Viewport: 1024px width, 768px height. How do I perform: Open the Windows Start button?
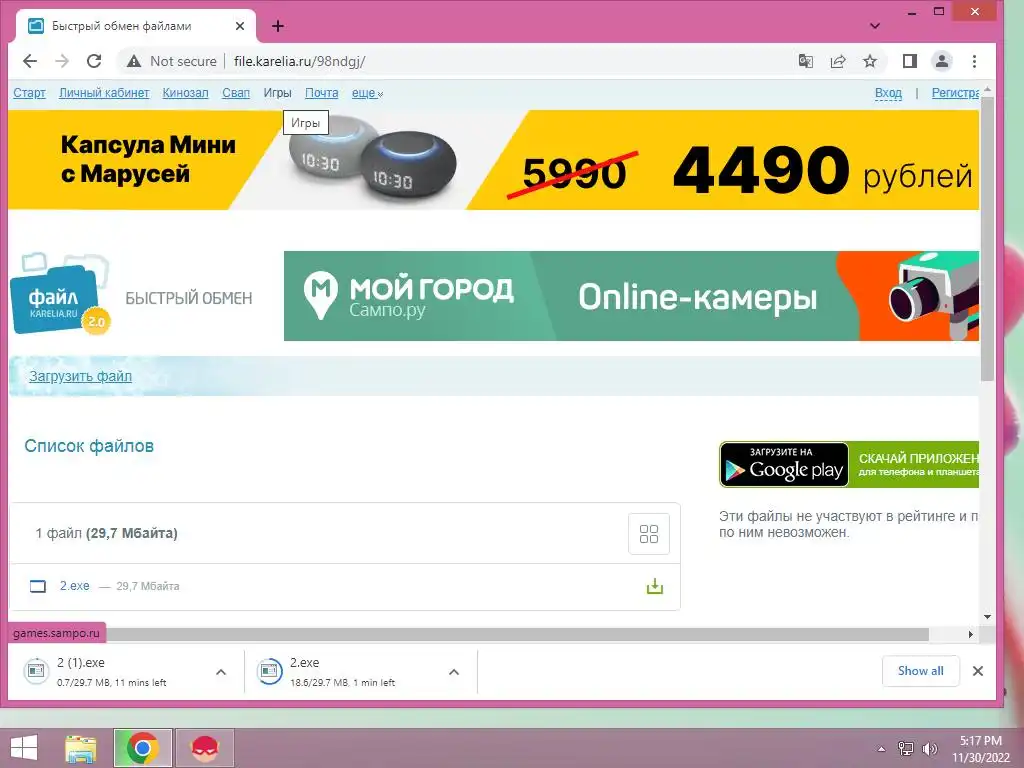pyautogui.click(x=24, y=748)
